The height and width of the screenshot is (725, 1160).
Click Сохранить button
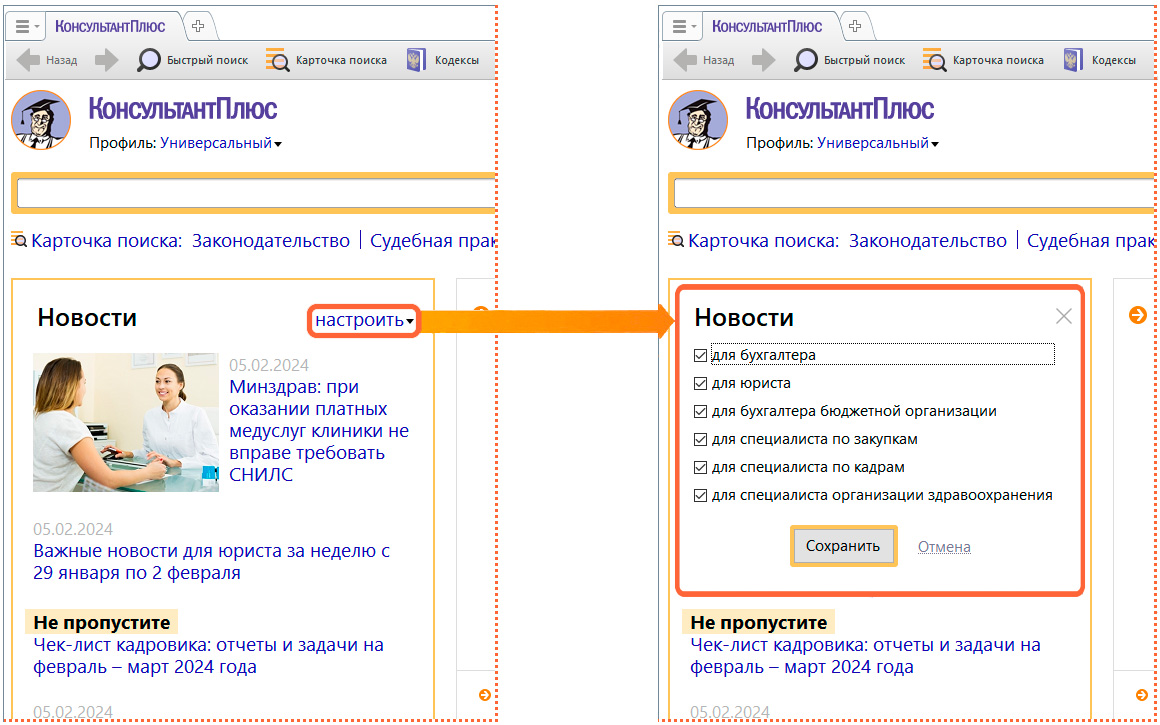coord(843,547)
